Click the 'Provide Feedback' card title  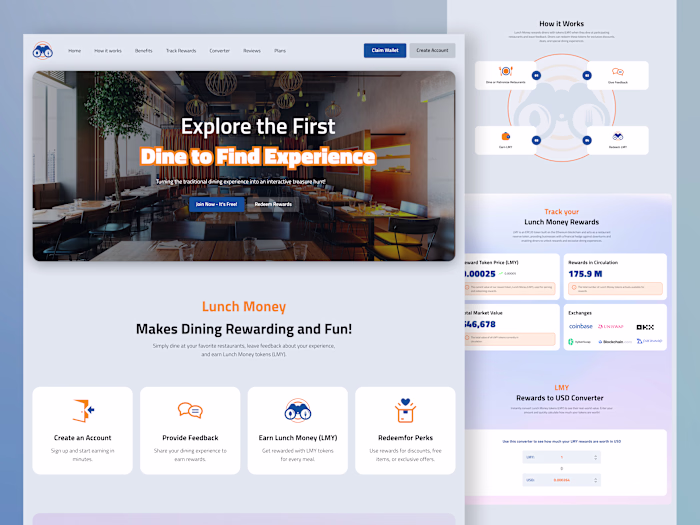point(190,438)
